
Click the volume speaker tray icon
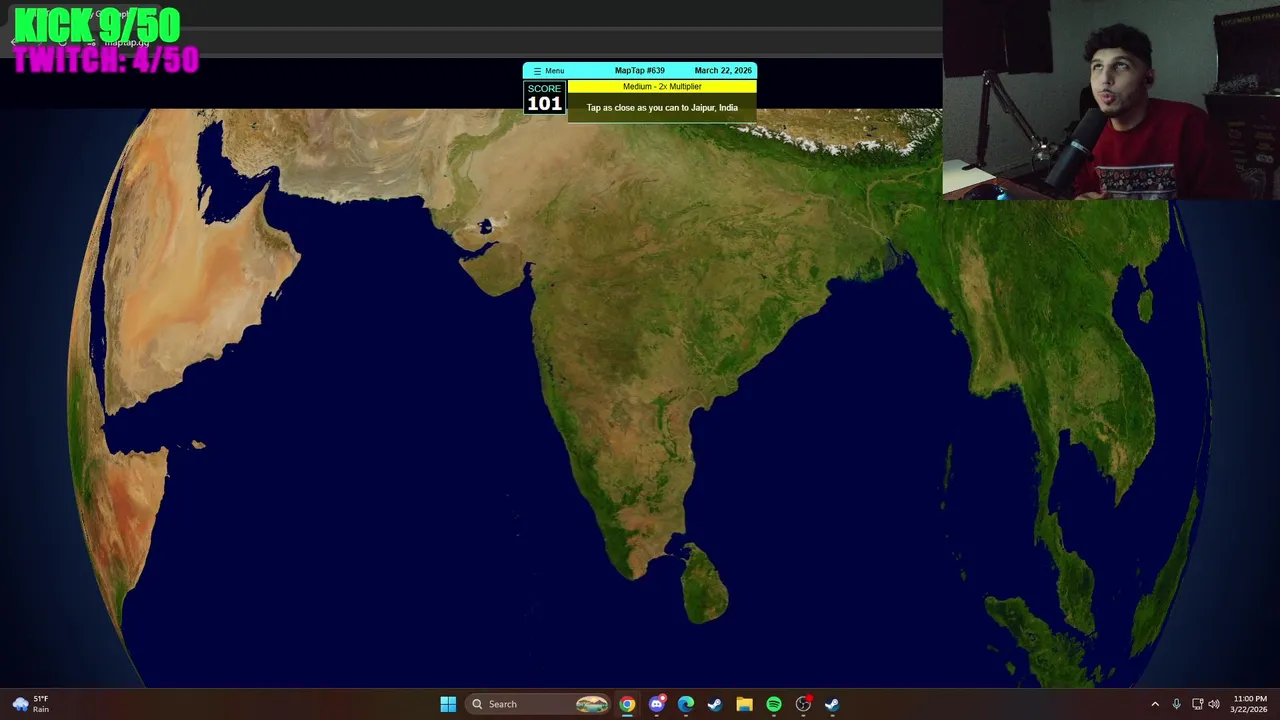pyautogui.click(x=1214, y=704)
